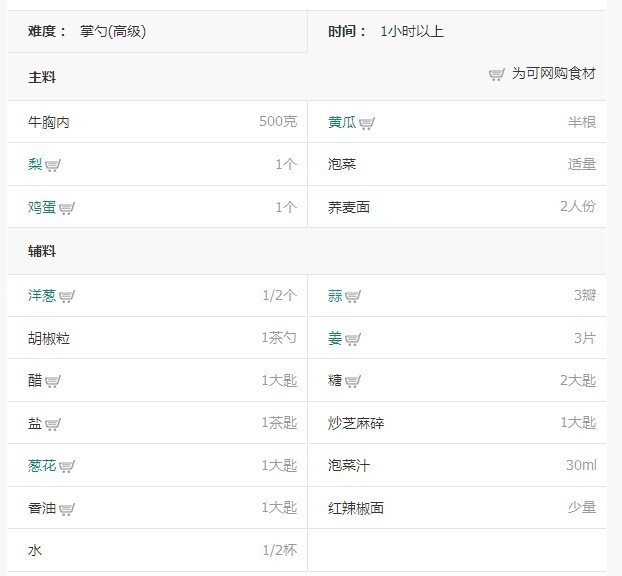The width and height of the screenshot is (622, 576).
Task: Click the cart icon next to 盐
Action: (x=53, y=424)
